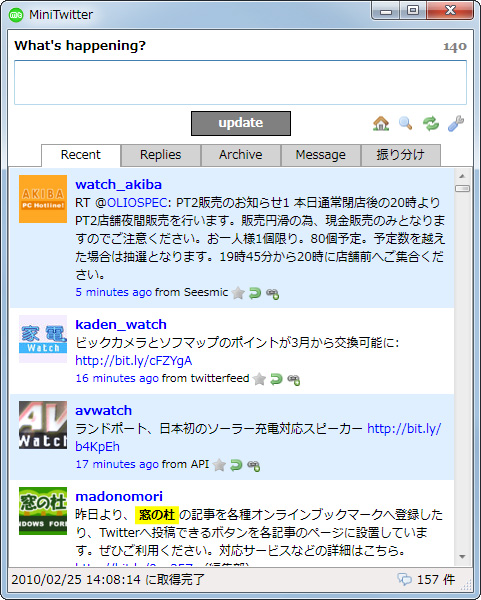Click the home timeline icon
The width and height of the screenshot is (481, 600).
pyautogui.click(x=381, y=124)
